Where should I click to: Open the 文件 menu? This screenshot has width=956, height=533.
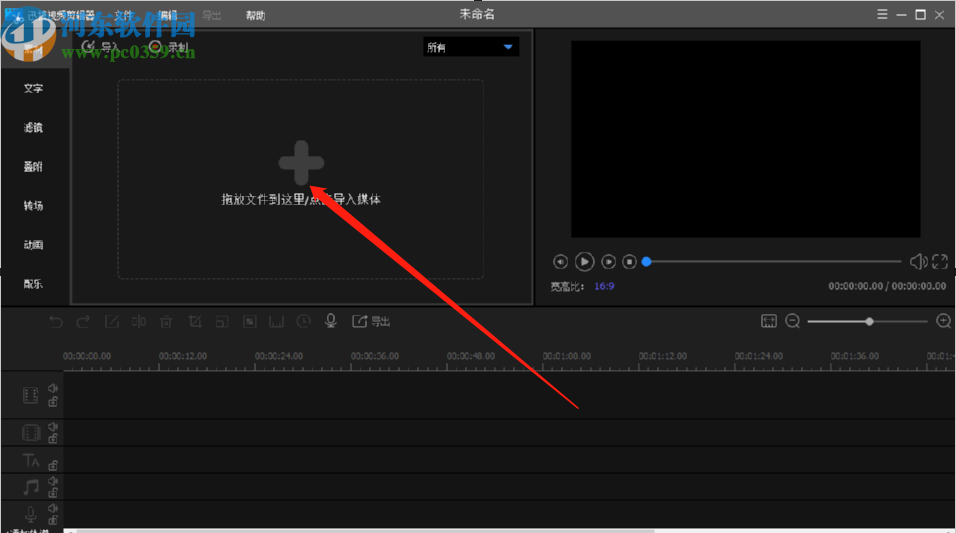point(124,15)
